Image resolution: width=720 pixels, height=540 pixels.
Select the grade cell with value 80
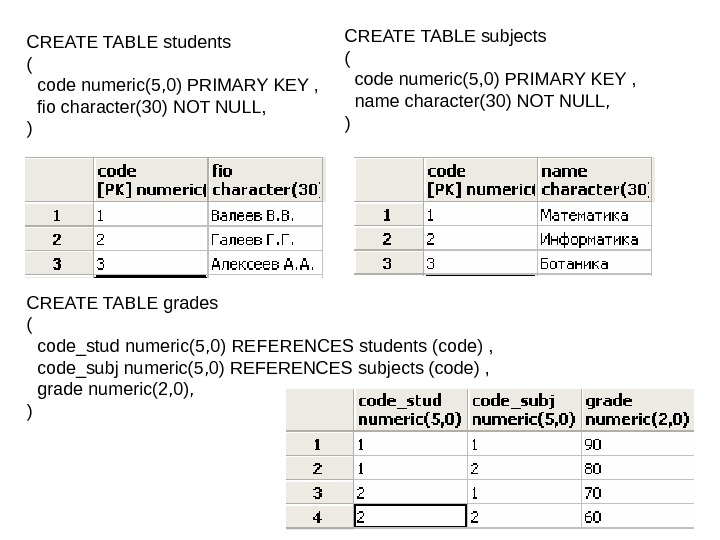coord(635,468)
